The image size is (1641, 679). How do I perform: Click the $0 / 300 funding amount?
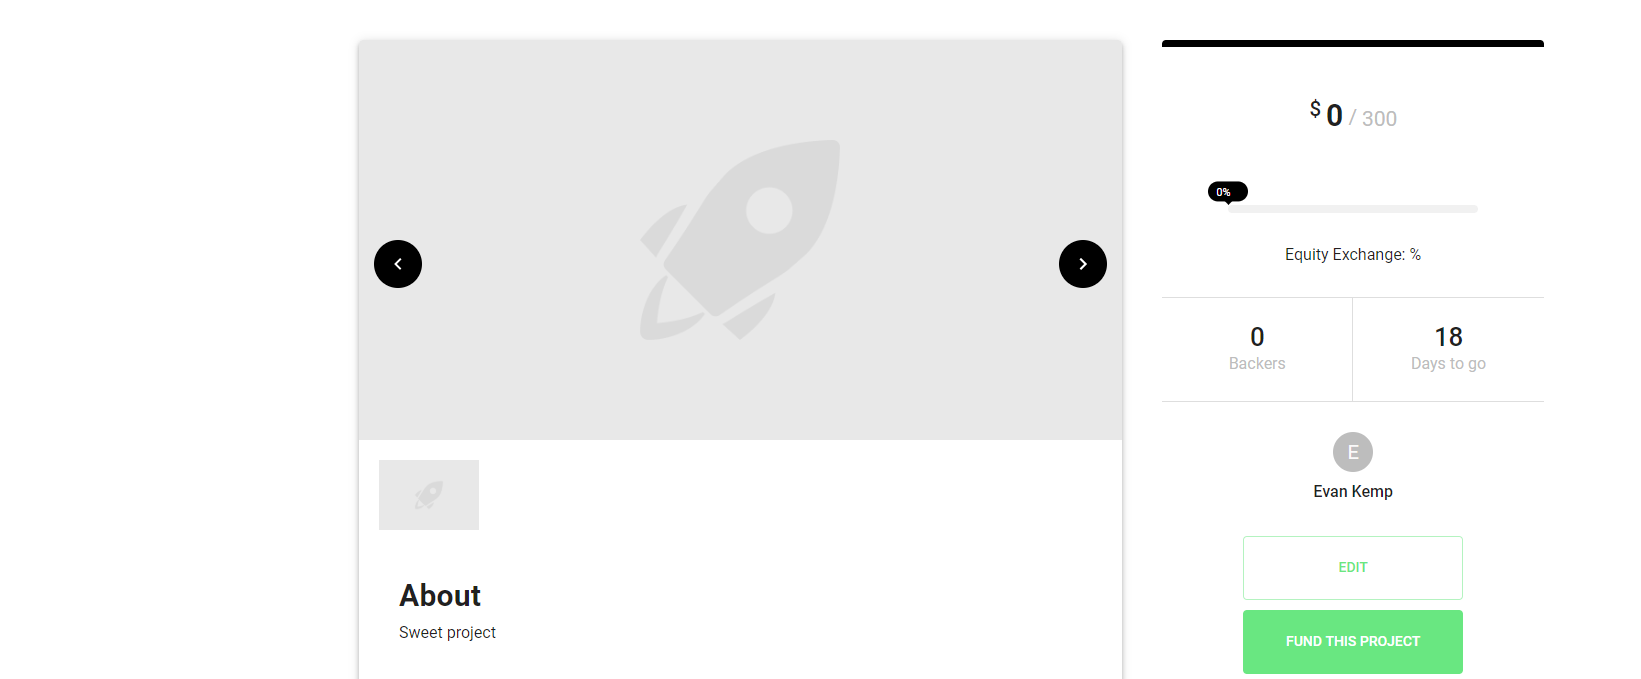coord(1353,115)
